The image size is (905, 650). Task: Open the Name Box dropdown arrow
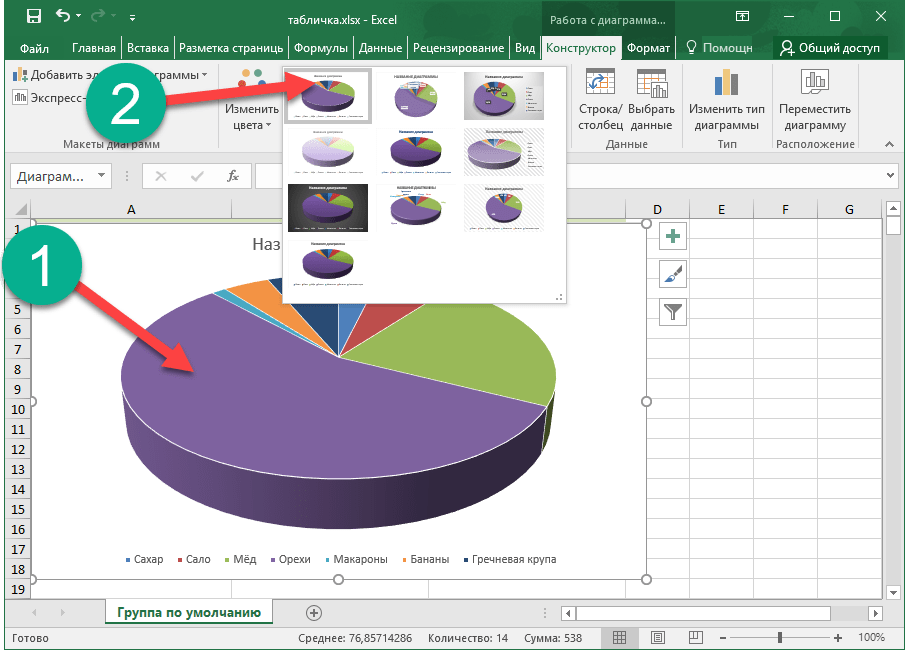[102, 176]
